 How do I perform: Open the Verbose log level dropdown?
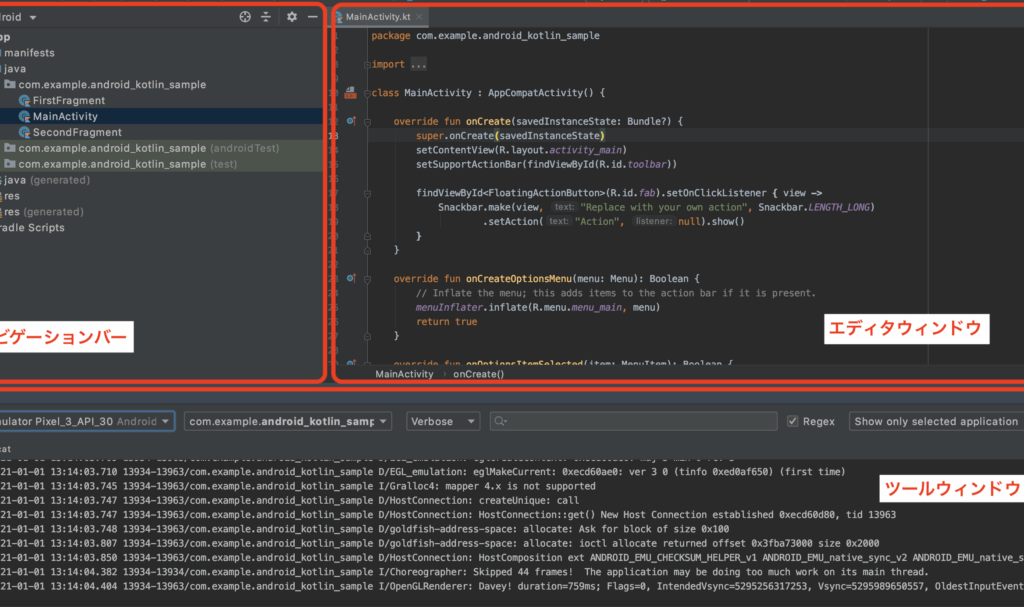pyautogui.click(x=442, y=422)
